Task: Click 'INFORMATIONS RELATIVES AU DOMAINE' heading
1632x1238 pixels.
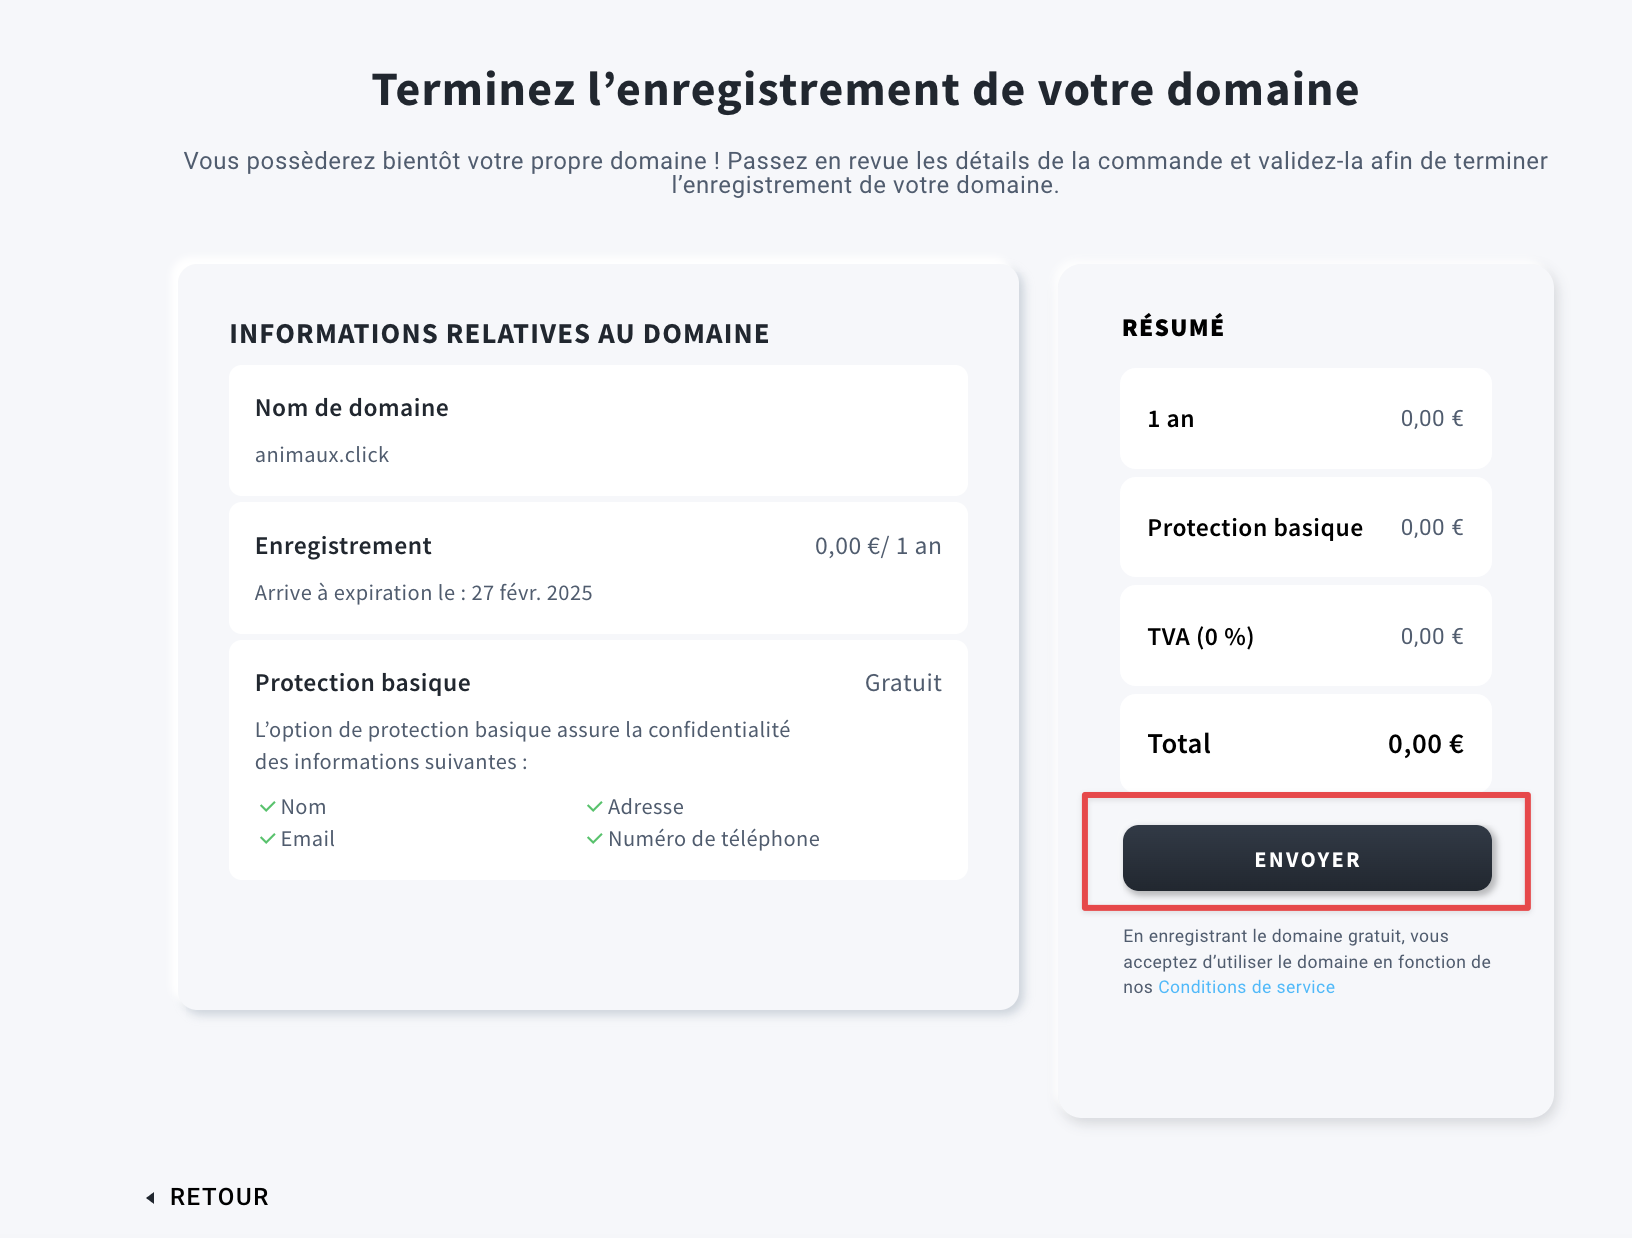Action: [499, 334]
